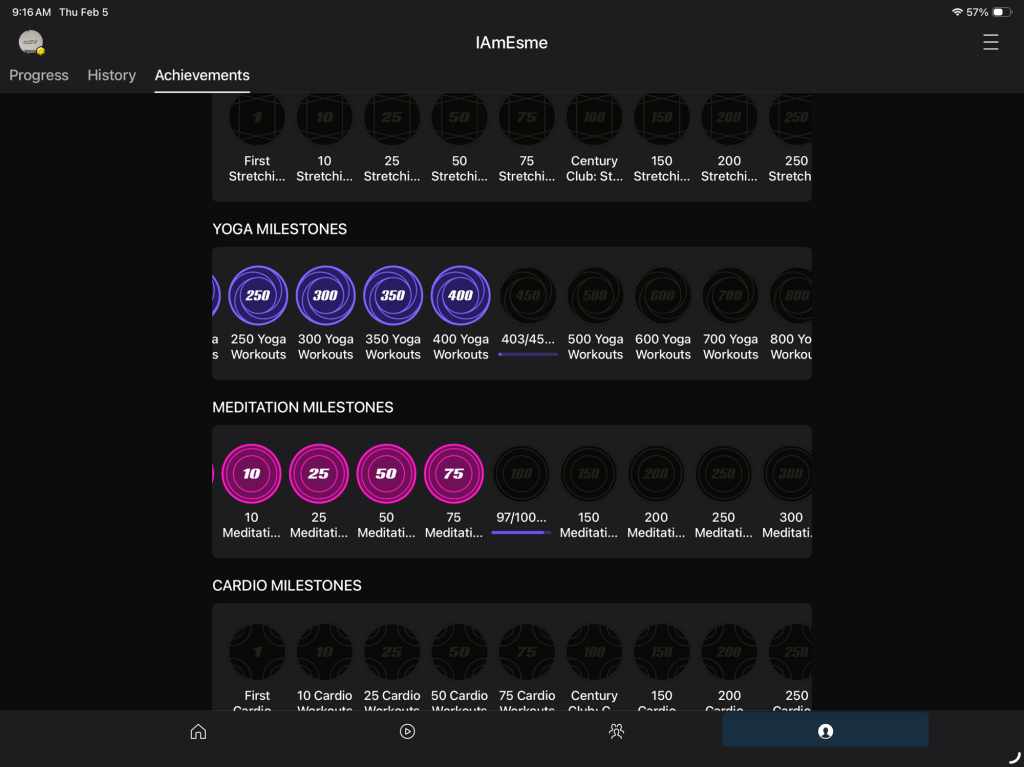Screen dimensions: 1024x767
Task: Check battery status indicator
Action: coord(1002,12)
